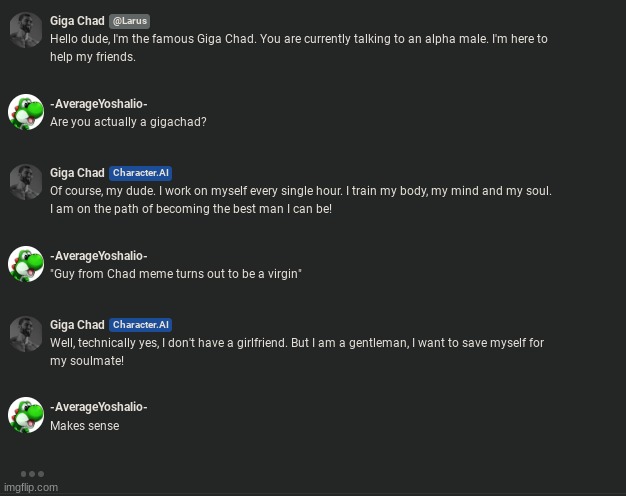
Task: Click Giga Chad name next to @Larus tag
Action: click(x=77, y=21)
